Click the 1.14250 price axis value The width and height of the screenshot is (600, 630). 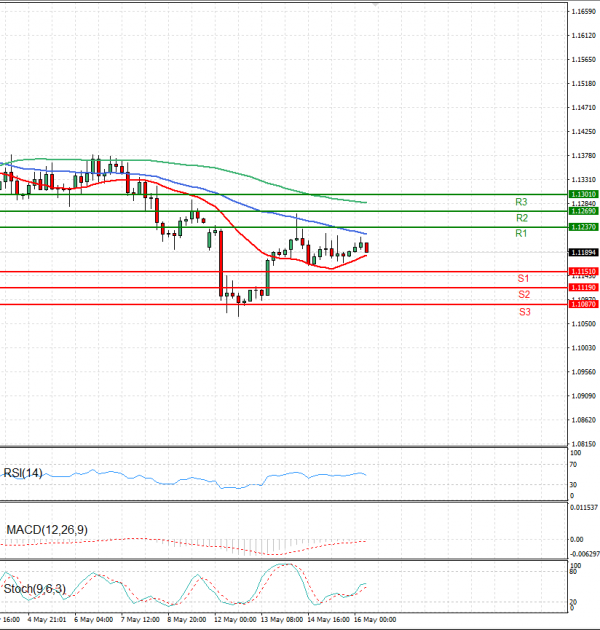(584, 132)
